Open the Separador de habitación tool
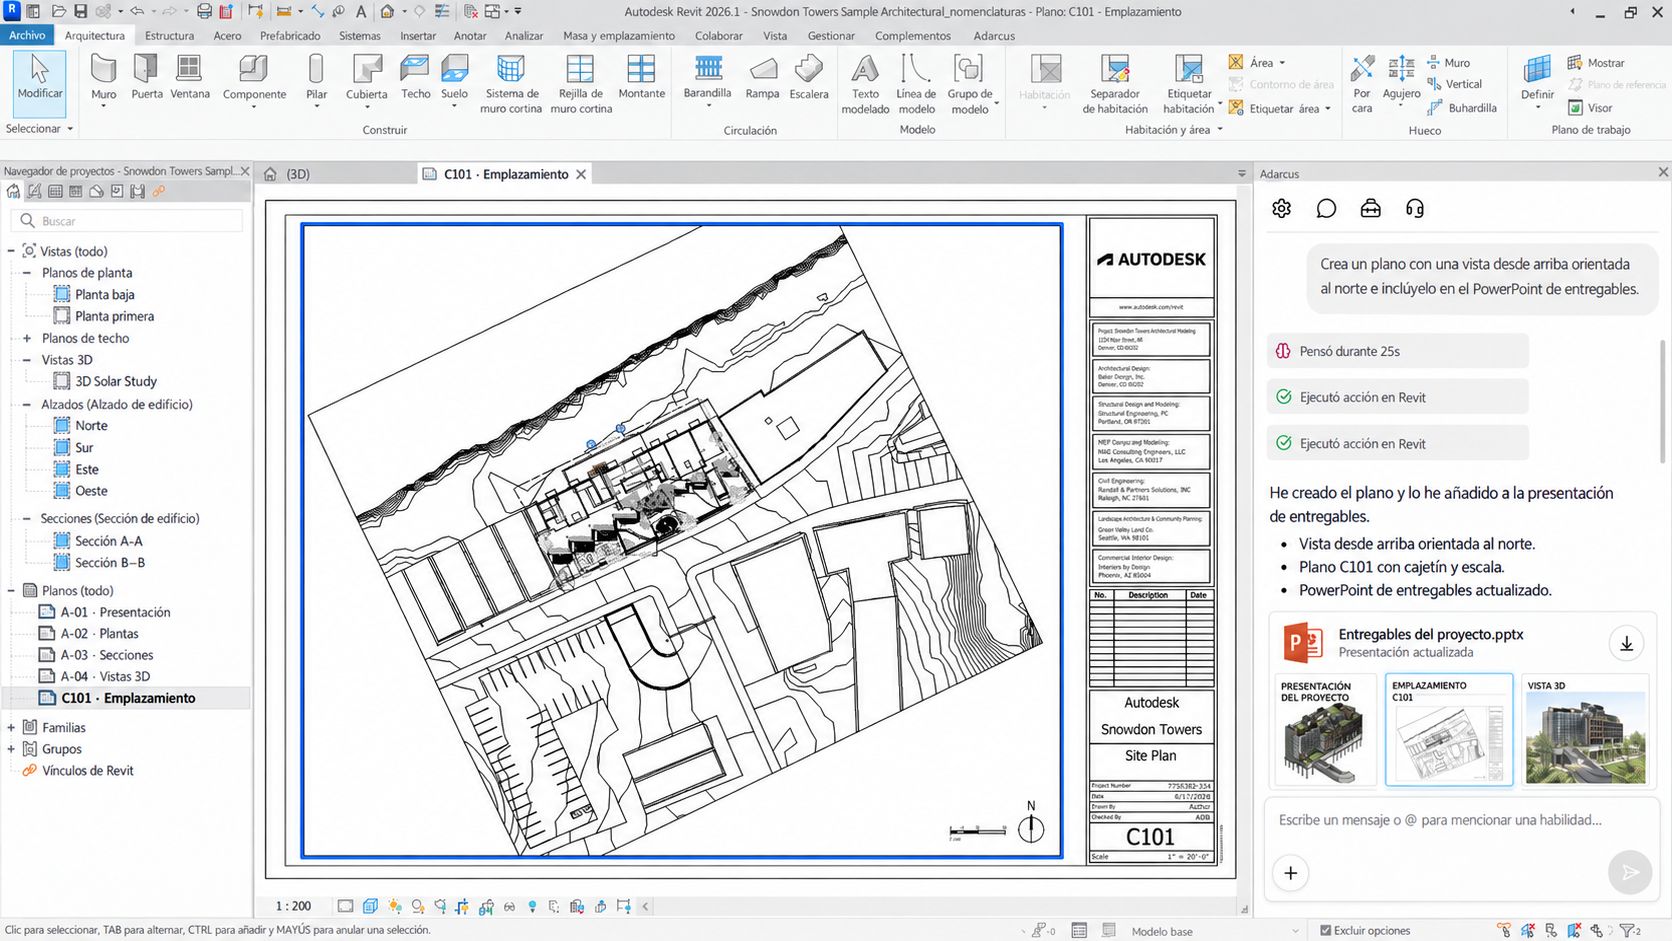 point(1115,84)
